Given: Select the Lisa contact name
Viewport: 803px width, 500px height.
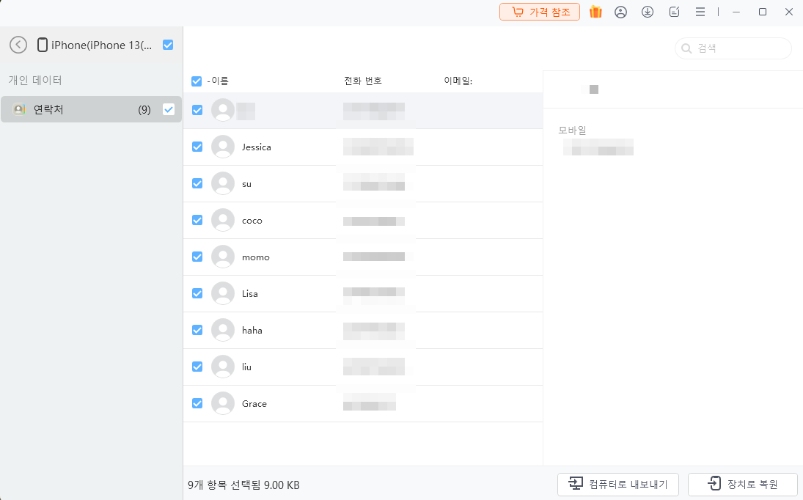Looking at the screenshot, I should tap(250, 294).
